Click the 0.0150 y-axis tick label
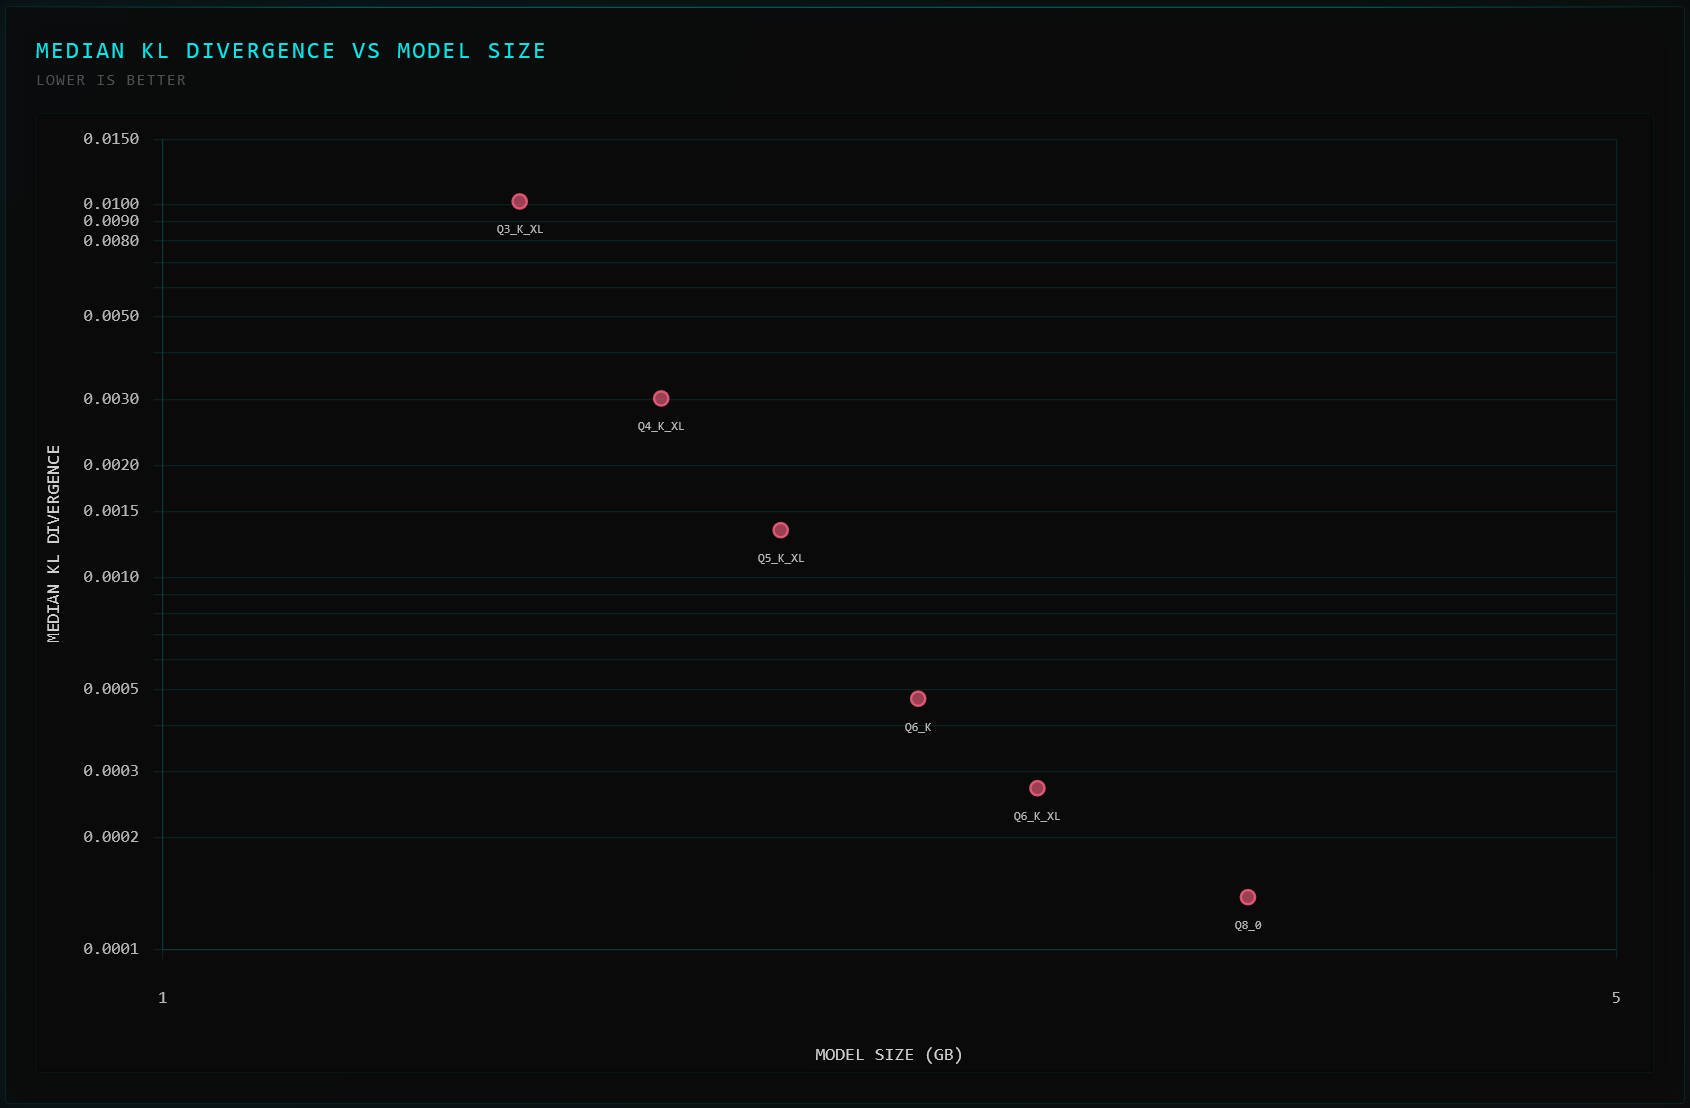The image size is (1690, 1108). (111, 139)
